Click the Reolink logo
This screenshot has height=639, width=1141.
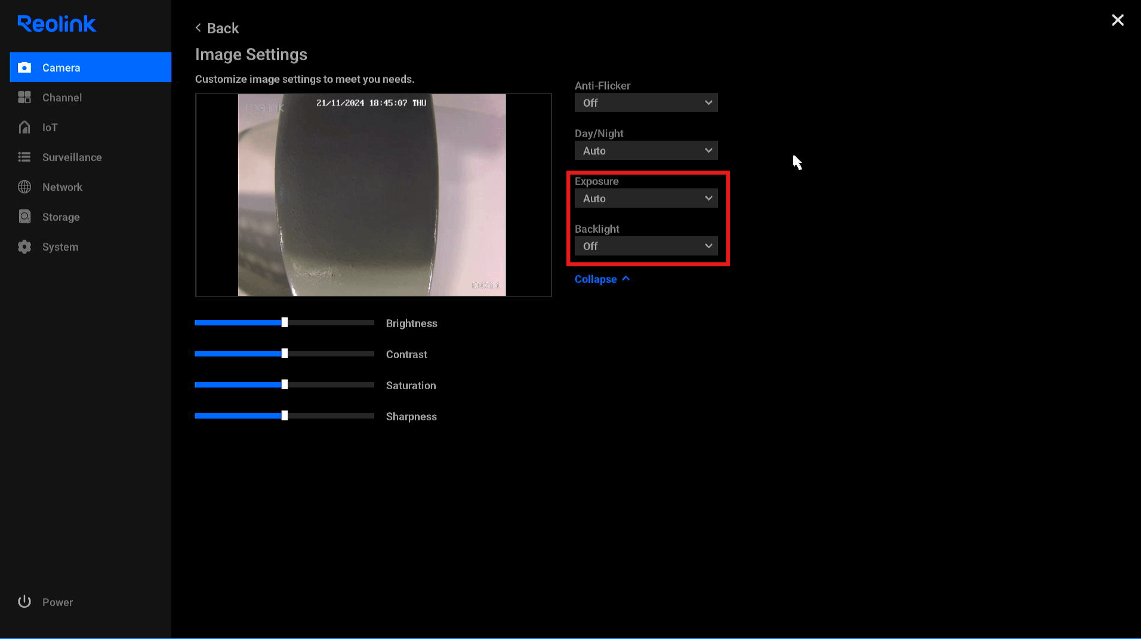pos(57,24)
